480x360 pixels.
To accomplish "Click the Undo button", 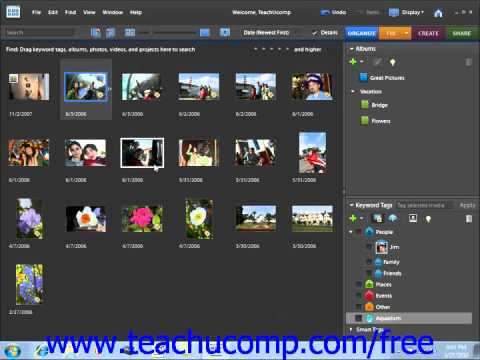I will [333, 12].
